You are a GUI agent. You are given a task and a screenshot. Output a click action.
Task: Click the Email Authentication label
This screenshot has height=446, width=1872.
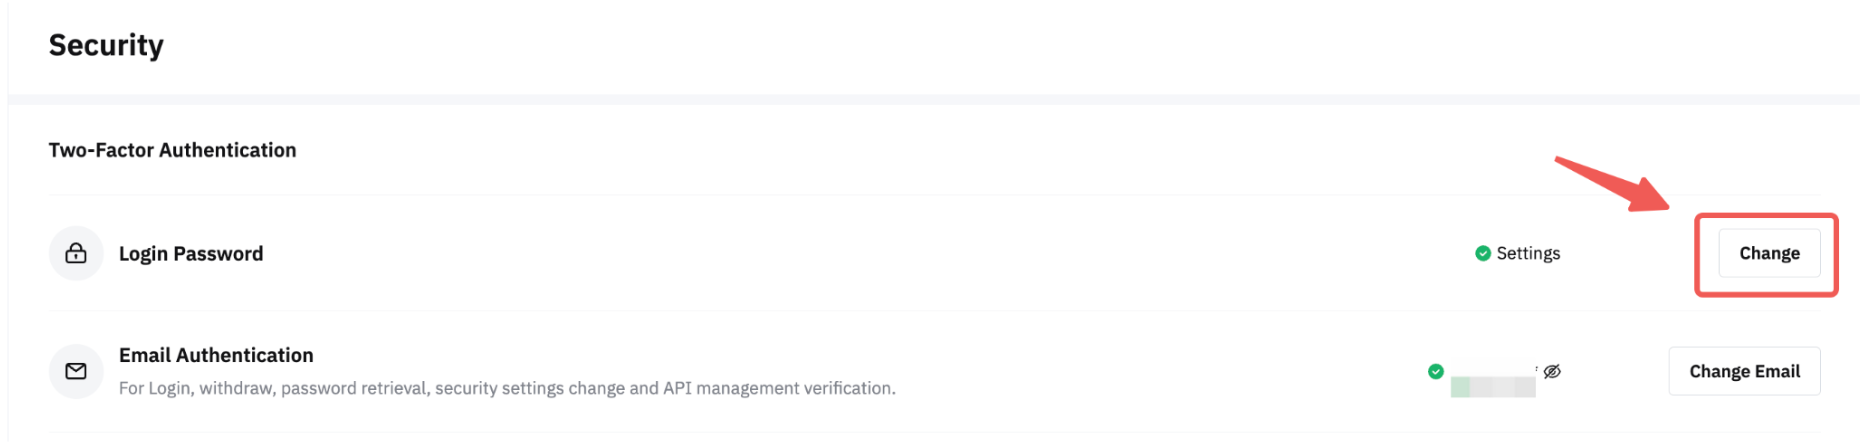(x=216, y=355)
